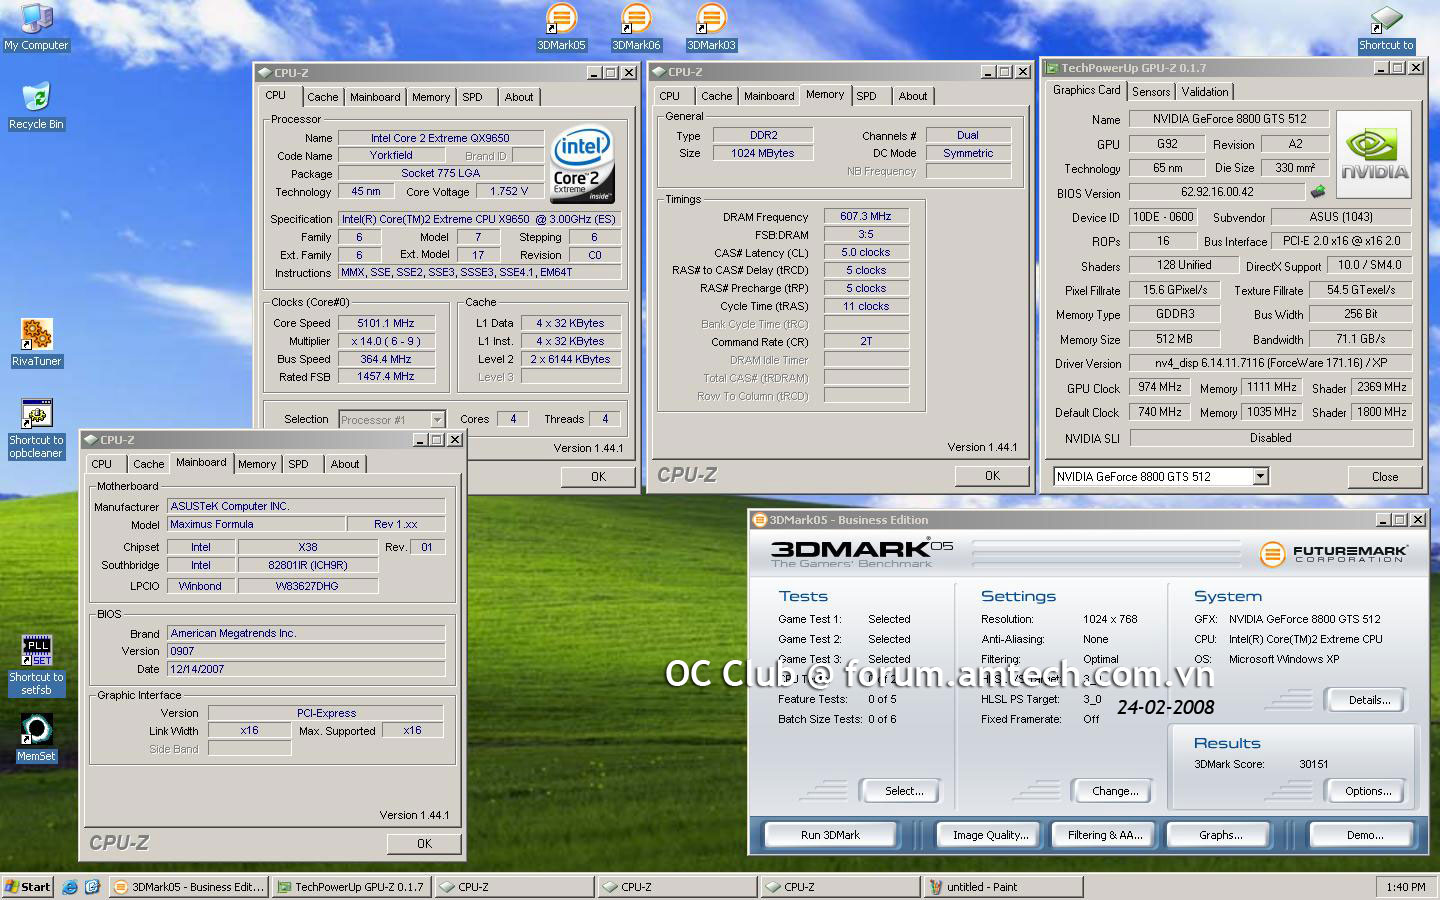Click the Filtering & AA... button
1440x900 pixels.
(x=1104, y=834)
